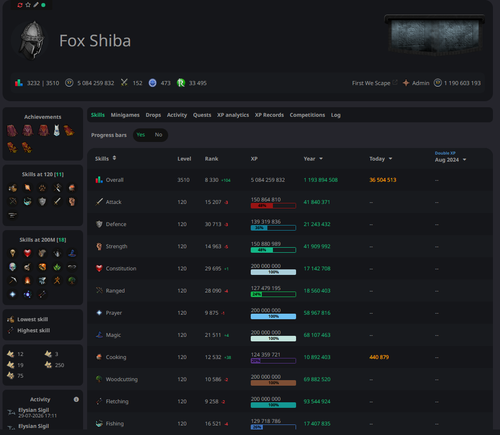Click the Activity panel info icon
The height and width of the screenshot is (435, 500).
click(x=76, y=399)
